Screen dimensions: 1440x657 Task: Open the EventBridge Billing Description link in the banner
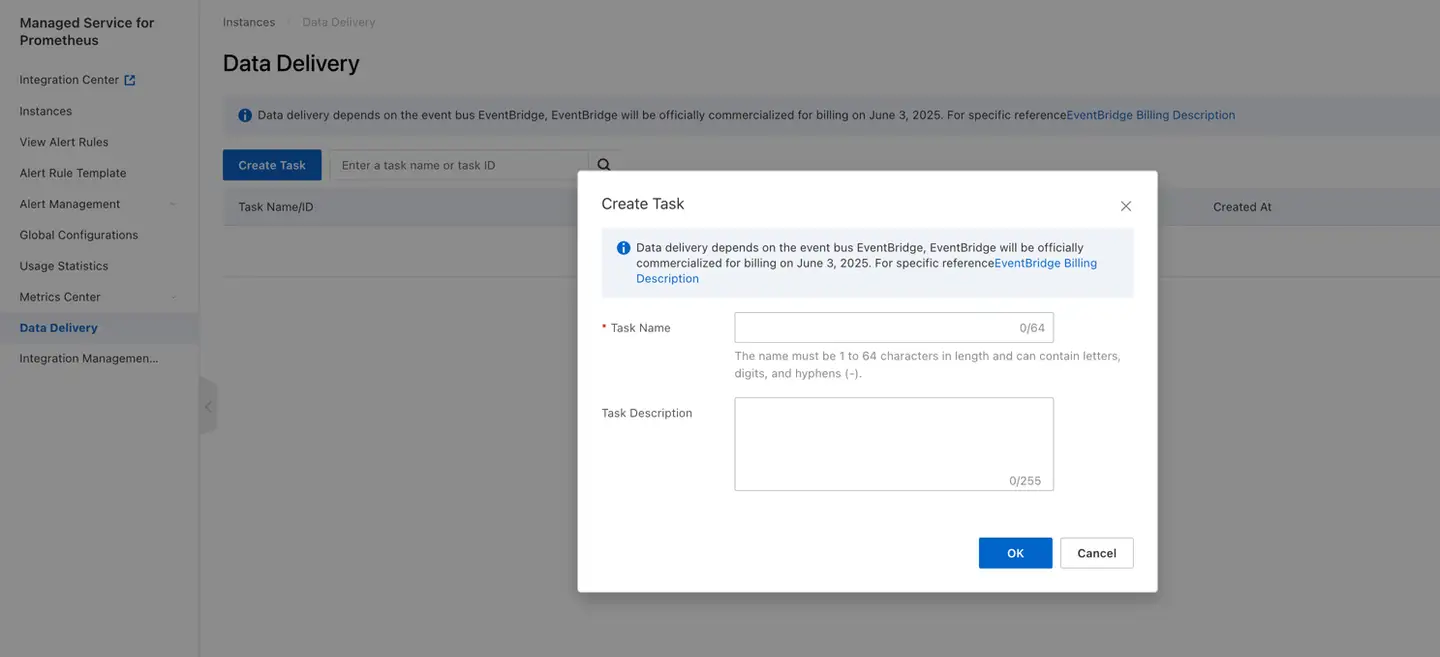(x=1150, y=114)
